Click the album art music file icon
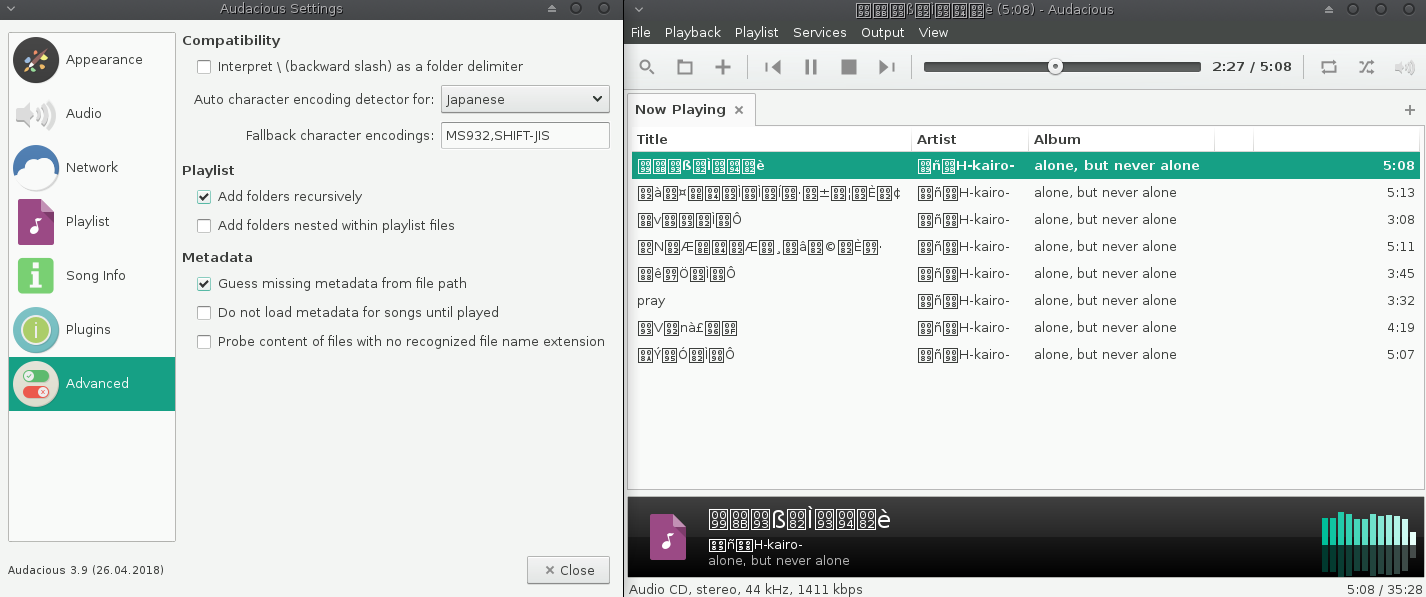The image size is (1426, 597). coord(668,537)
